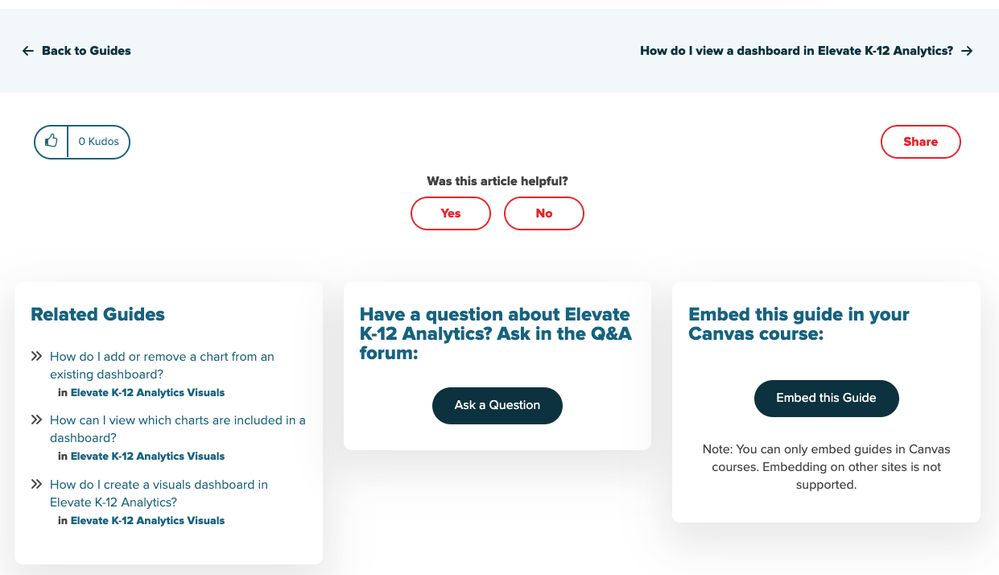Open second Elevate K-12 Analytics Visuals category link
999x575 pixels.
[147, 456]
